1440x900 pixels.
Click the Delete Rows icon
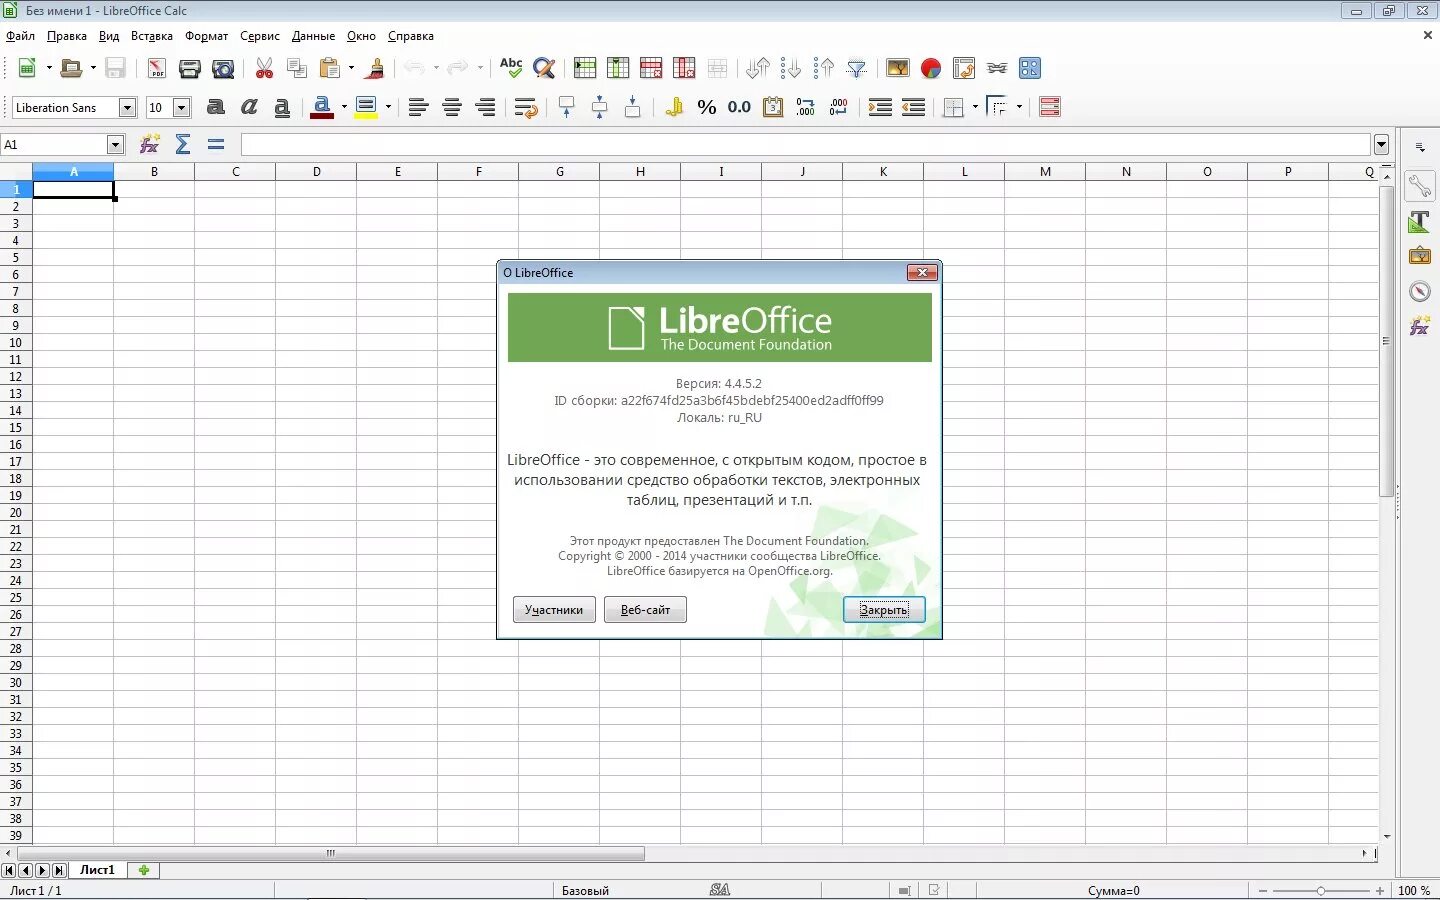pos(651,68)
